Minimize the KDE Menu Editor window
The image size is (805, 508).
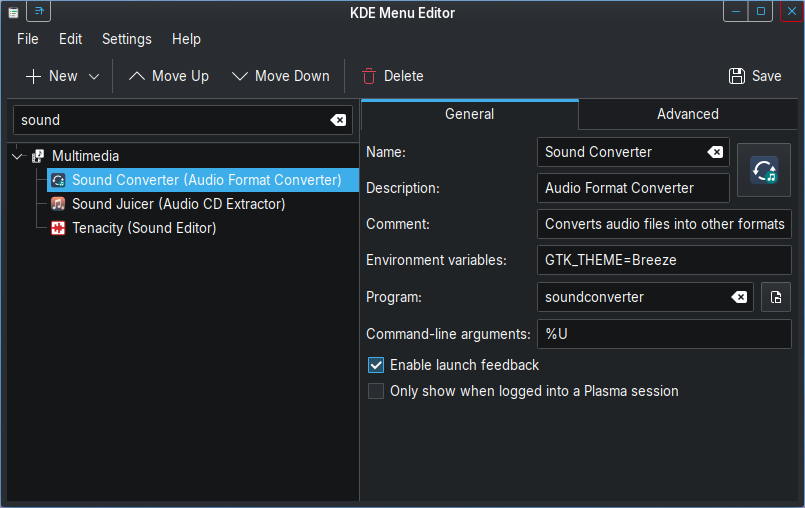(x=736, y=11)
